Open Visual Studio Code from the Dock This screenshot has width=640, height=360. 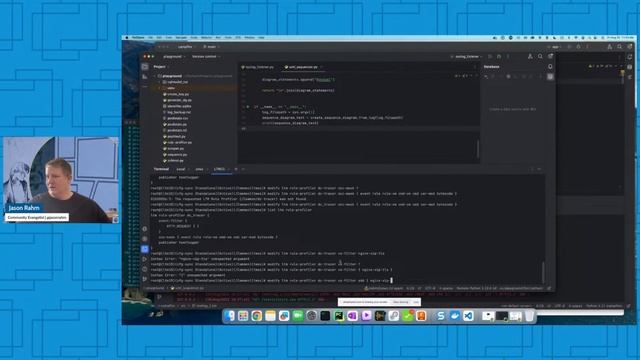(469, 316)
